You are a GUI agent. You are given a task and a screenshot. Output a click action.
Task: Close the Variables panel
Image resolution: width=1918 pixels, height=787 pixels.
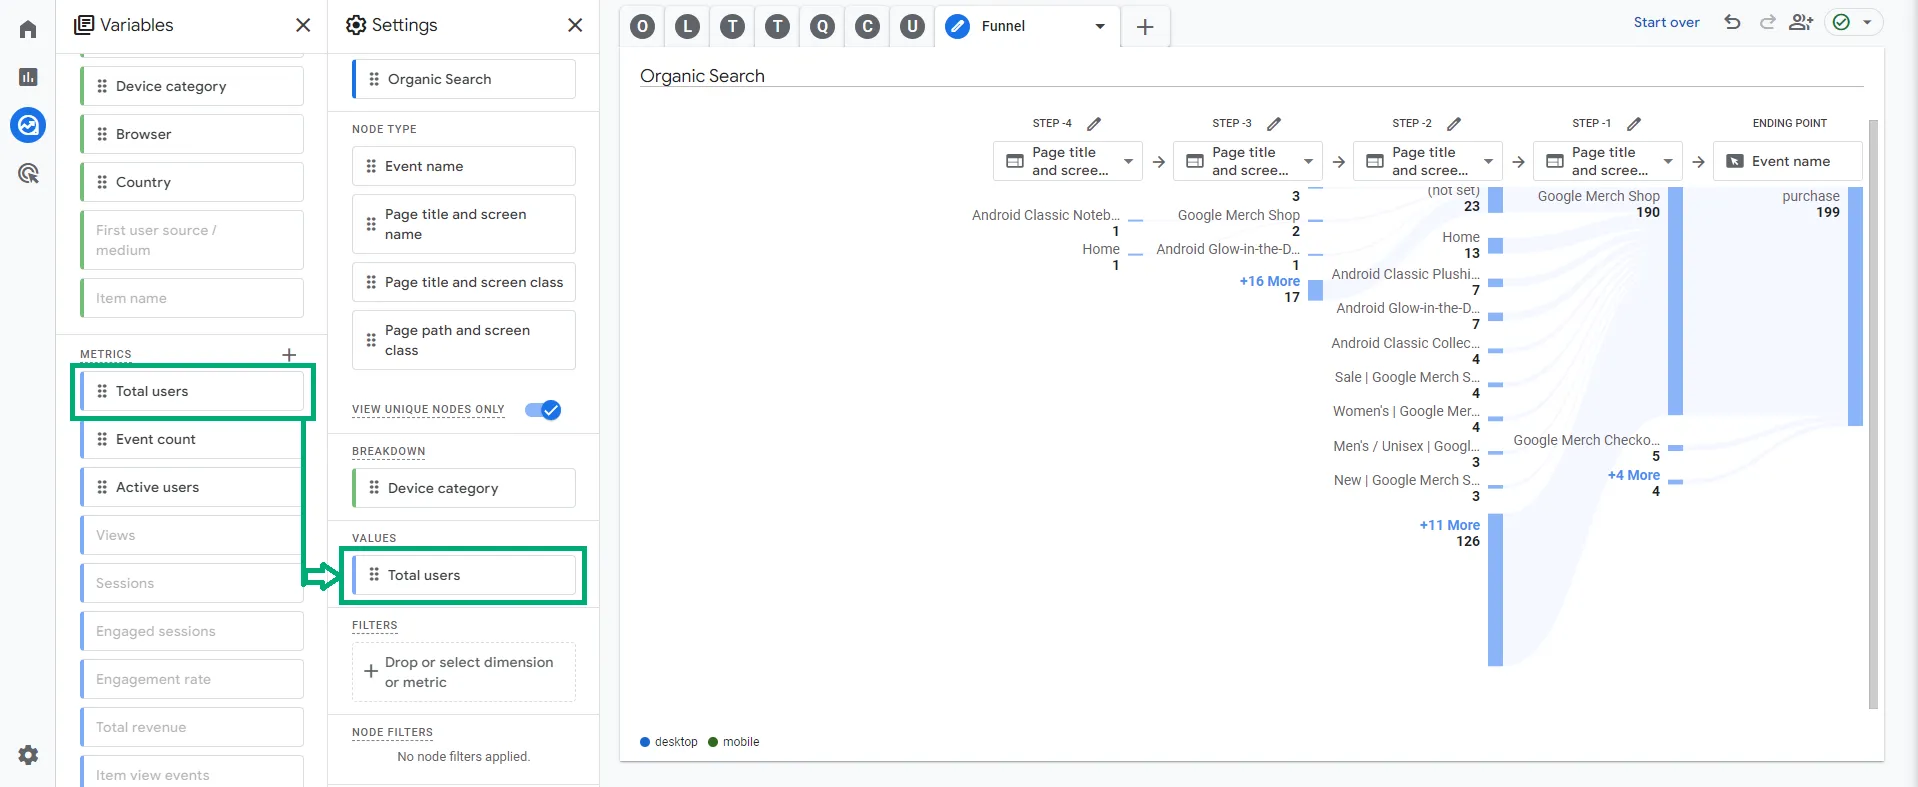[x=303, y=25]
